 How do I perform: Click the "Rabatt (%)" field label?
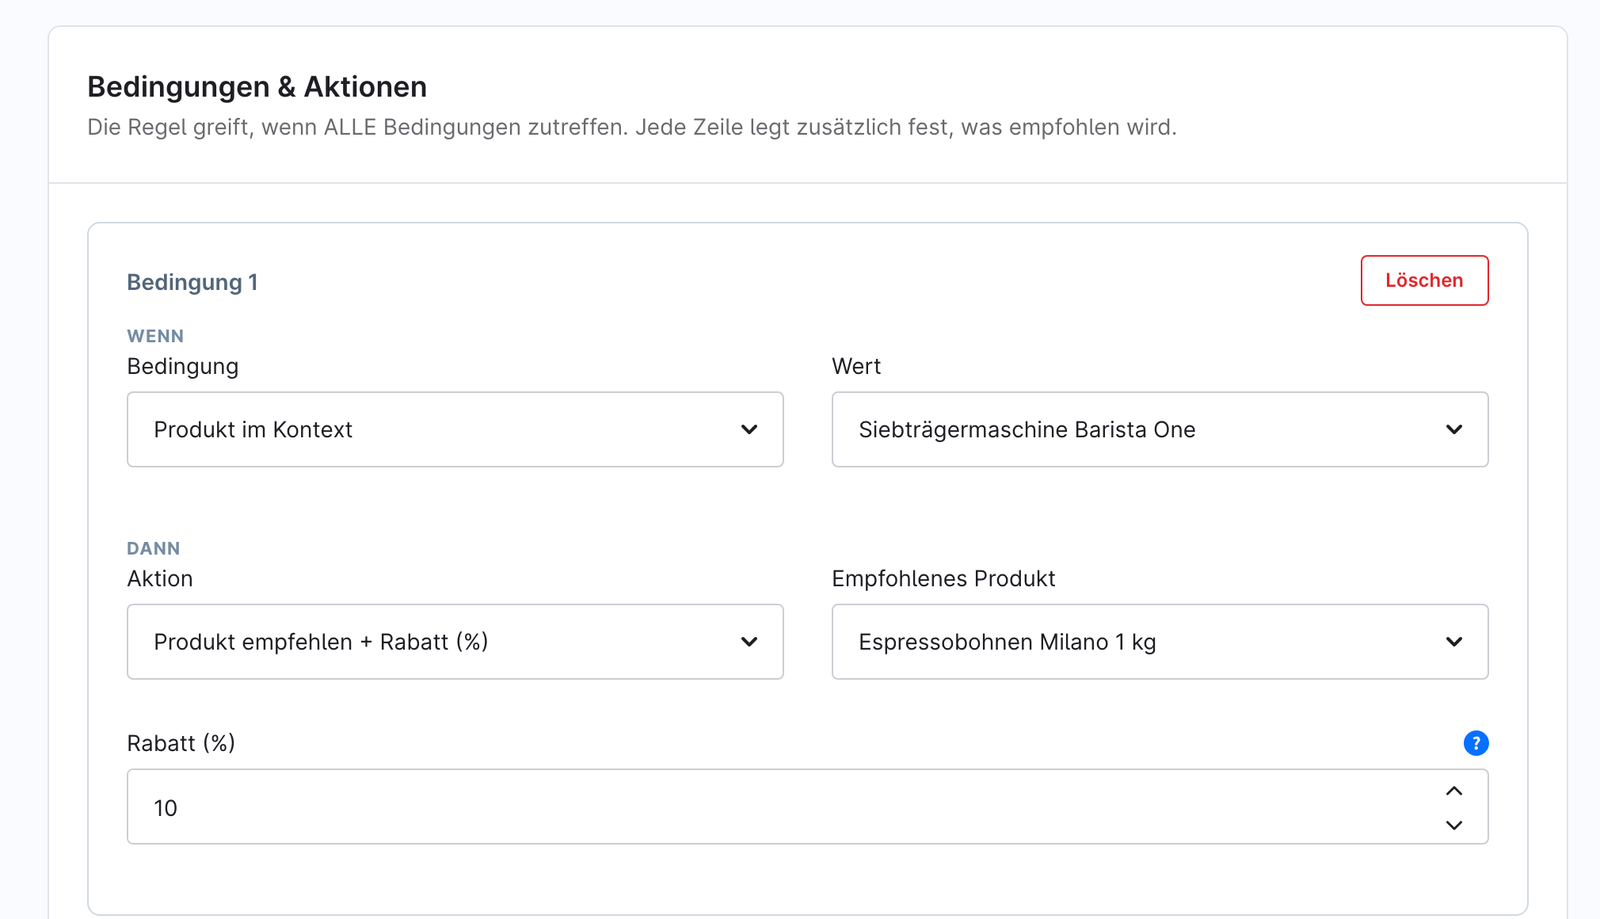181,743
